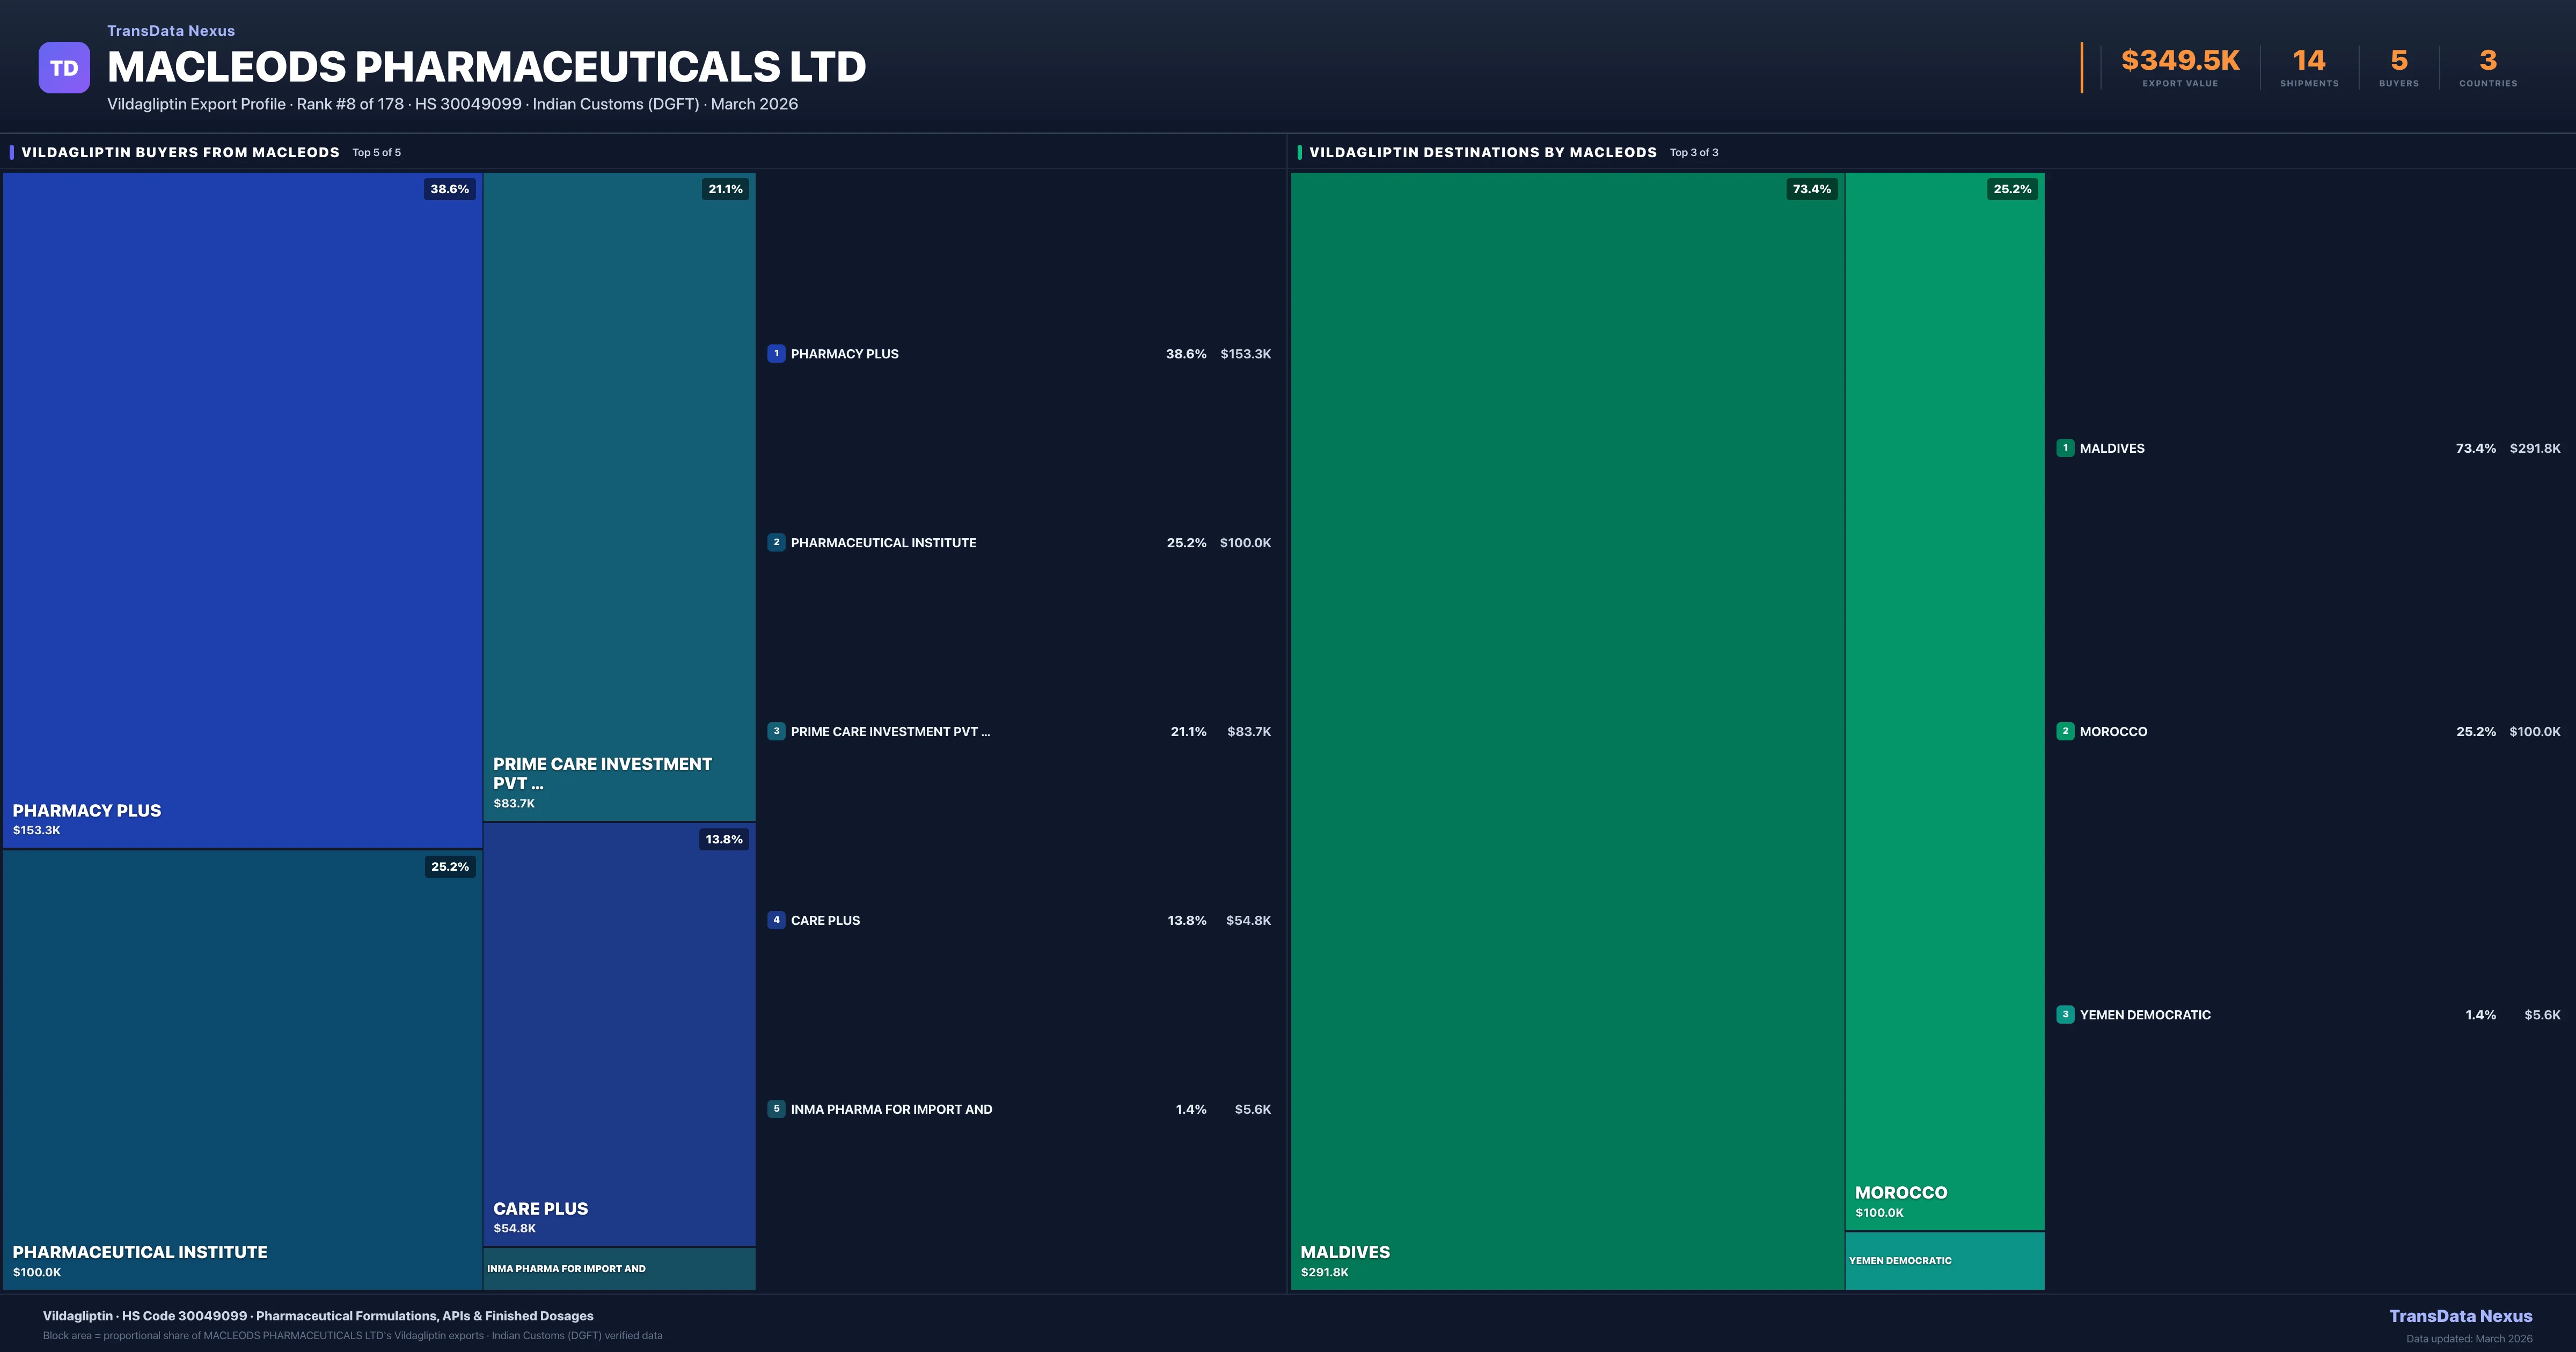Image resolution: width=2576 pixels, height=1352 pixels.
Task: Click rank badge 3 beside YEMEN DEMOCRATIC
Action: (x=2065, y=1014)
